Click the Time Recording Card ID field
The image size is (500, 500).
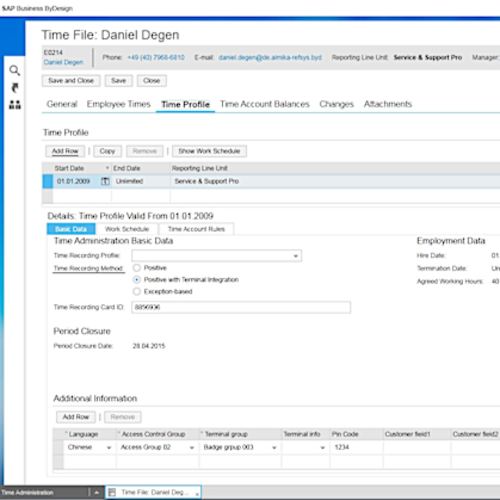(241, 307)
